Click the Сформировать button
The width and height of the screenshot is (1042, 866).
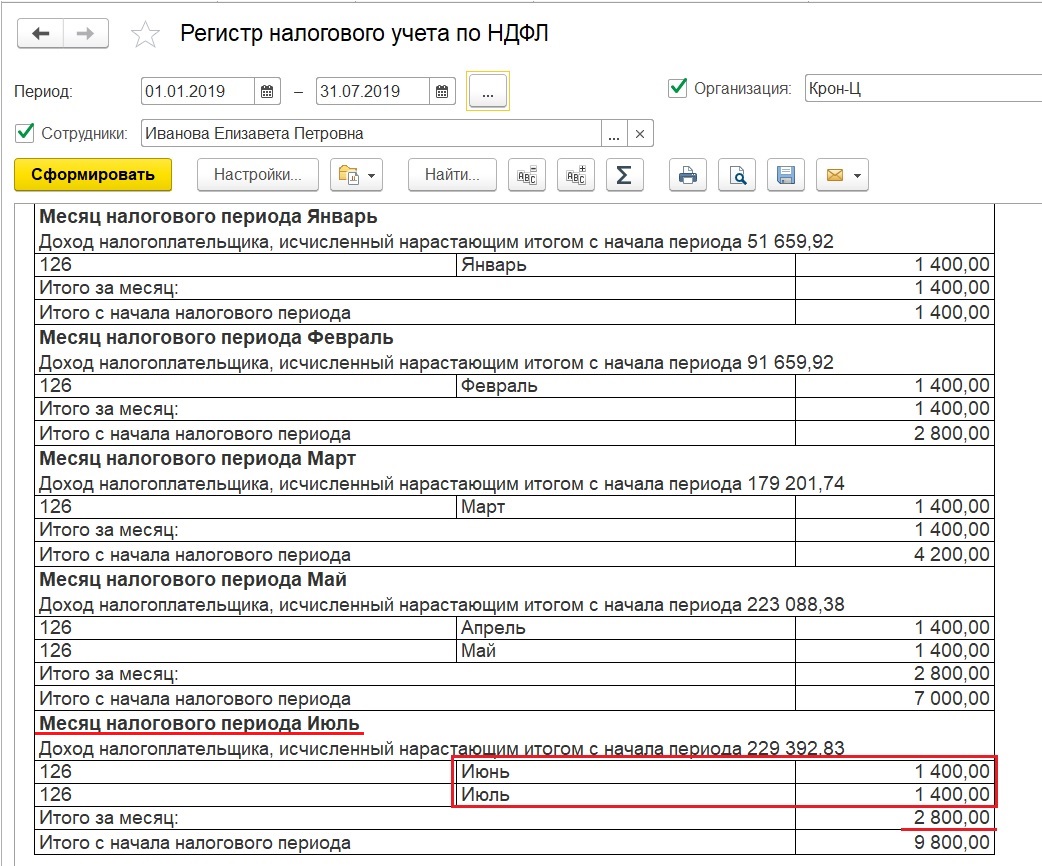tap(93, 175)
